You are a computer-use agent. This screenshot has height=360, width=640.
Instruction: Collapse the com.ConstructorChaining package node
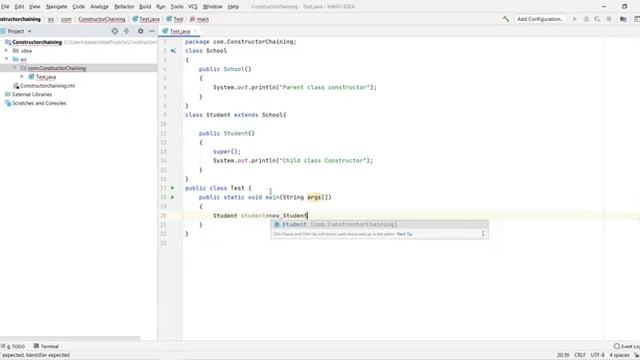tap(15, 68)
